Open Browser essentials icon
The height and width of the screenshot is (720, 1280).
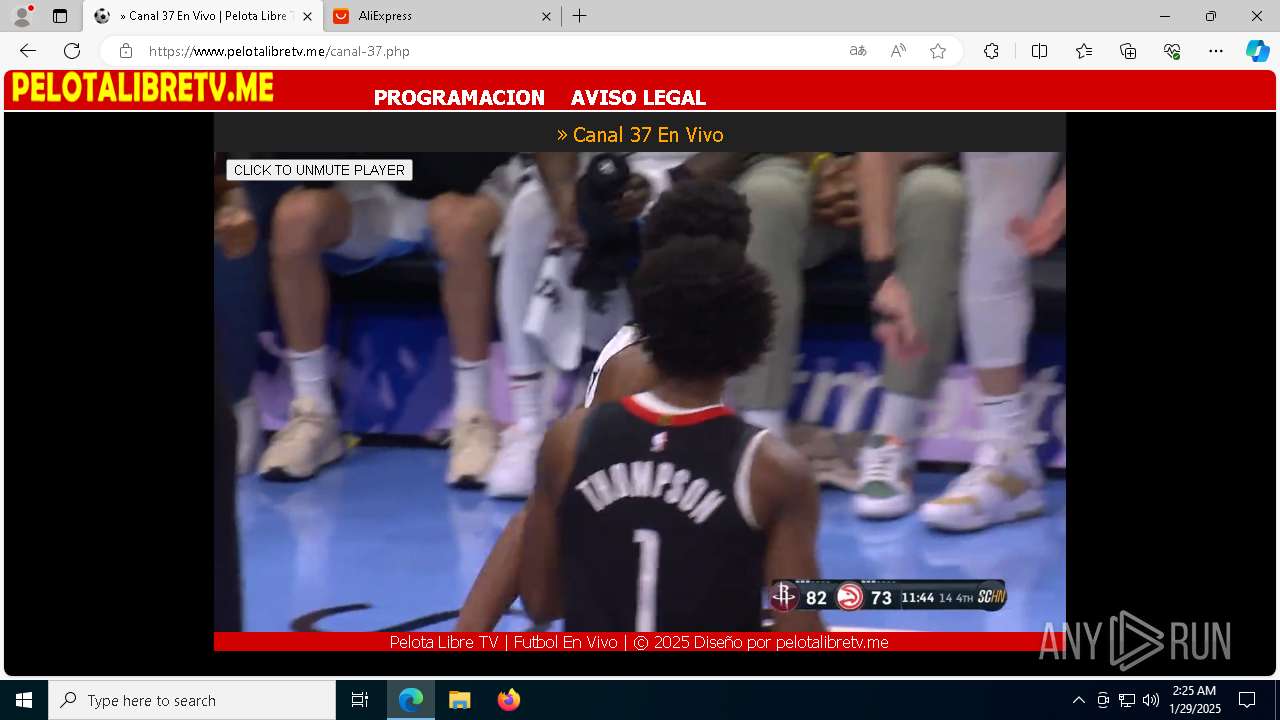pyautogui.click(x=1172, y=51)
